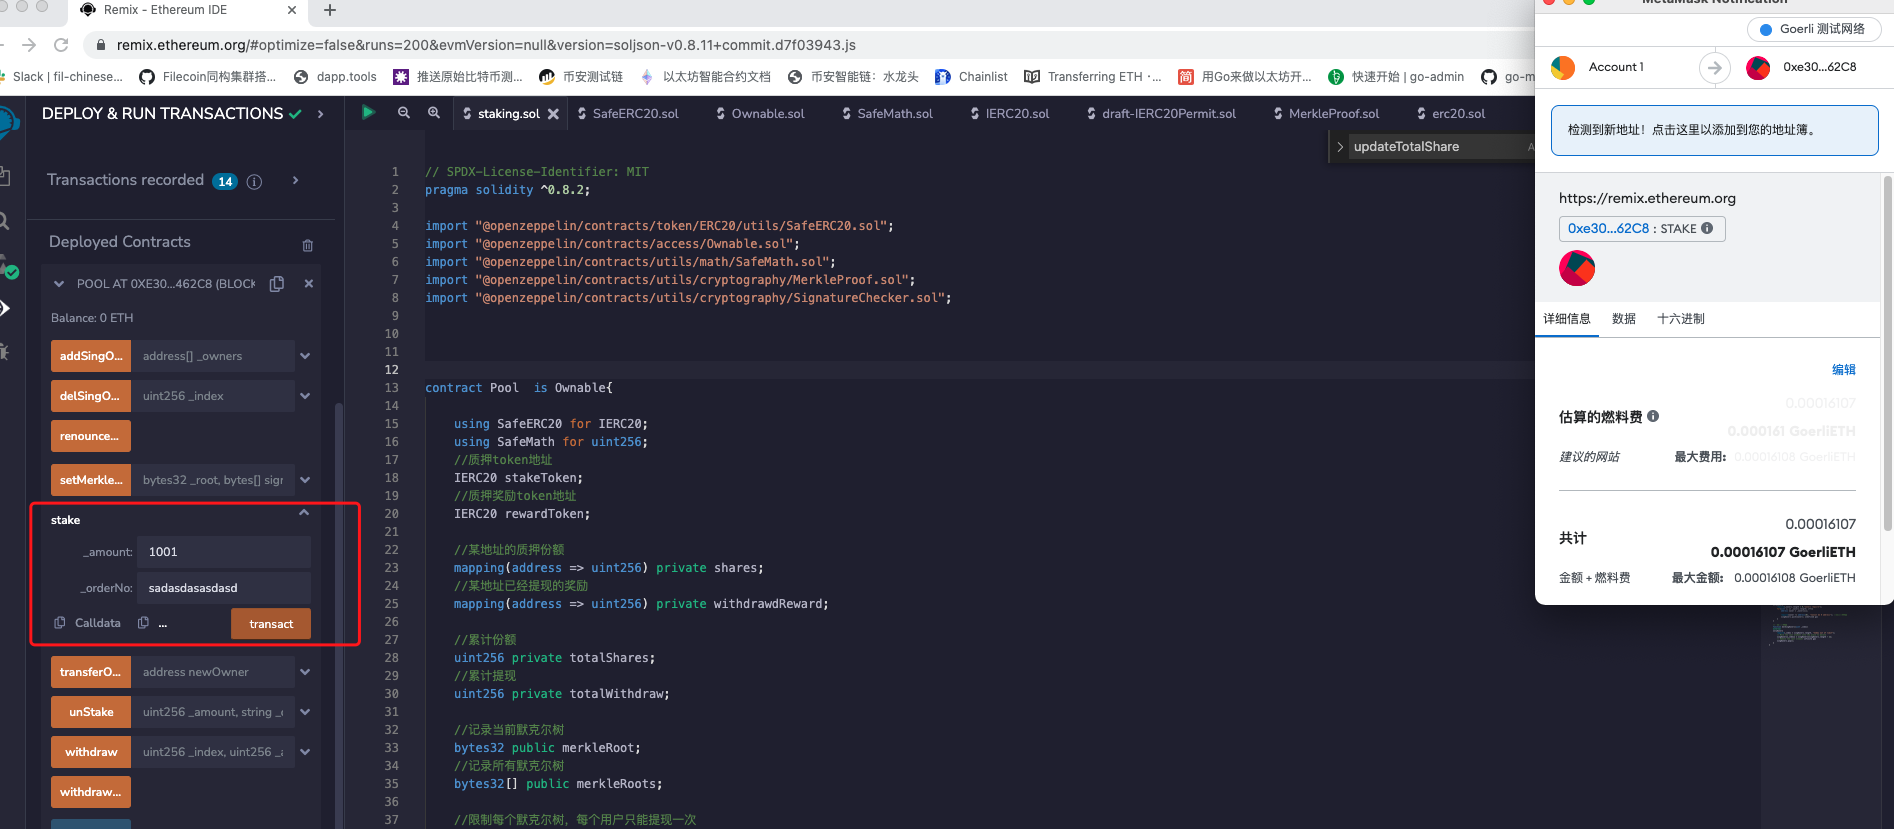This screenshot has height=829, width=1894.
Task: Switch to Ownable.sol tab
Action: tap(760, 114)
